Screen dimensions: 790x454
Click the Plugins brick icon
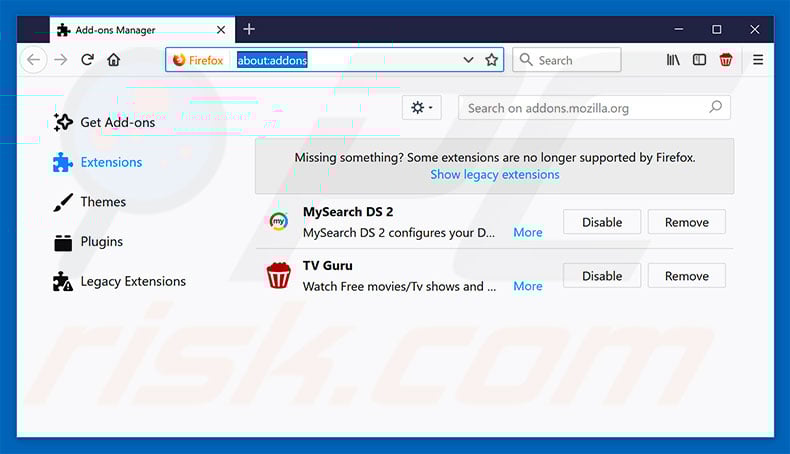pos(63,242)
